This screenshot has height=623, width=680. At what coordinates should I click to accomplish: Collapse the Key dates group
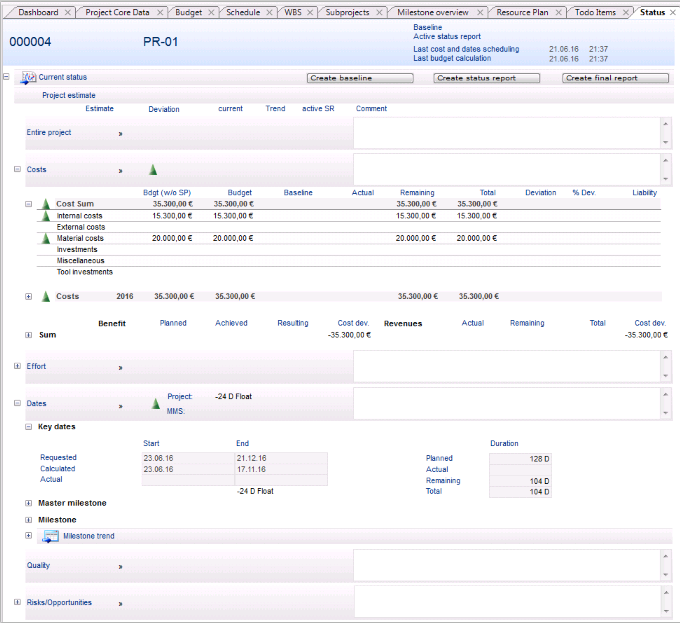pos(29,427)
